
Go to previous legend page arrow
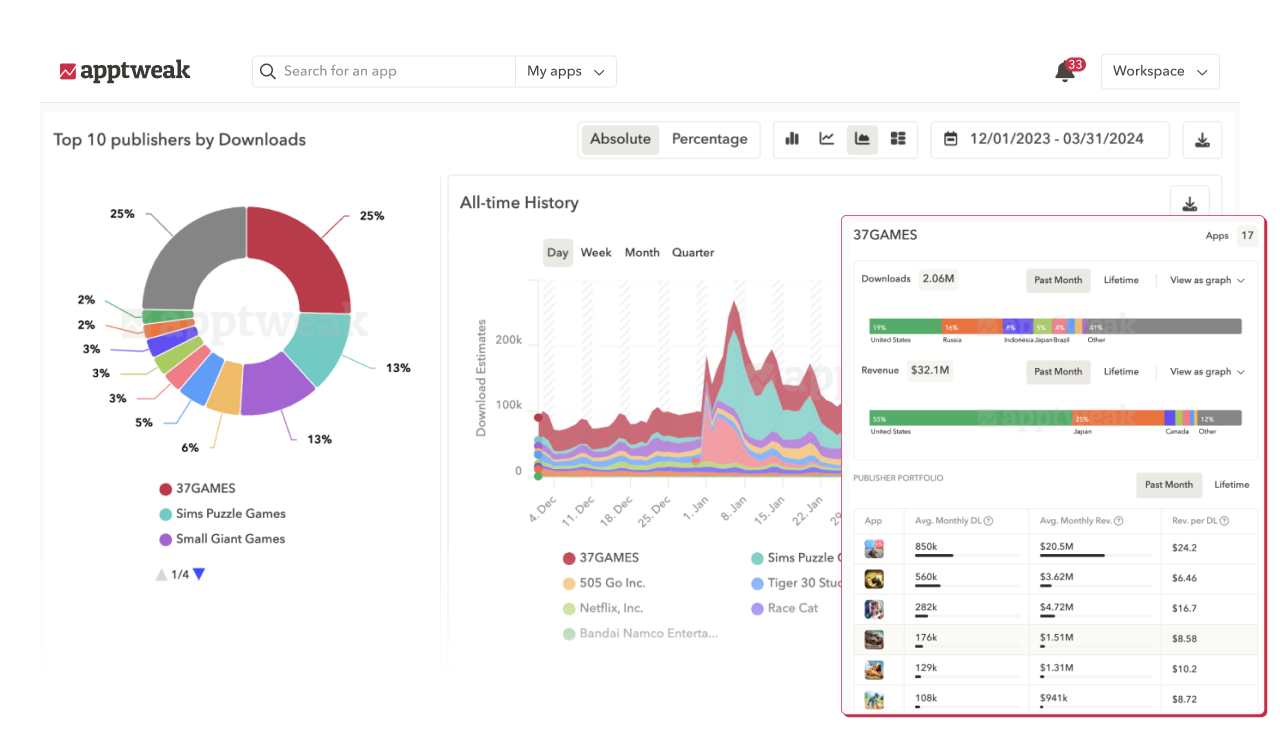pos(161,574)
